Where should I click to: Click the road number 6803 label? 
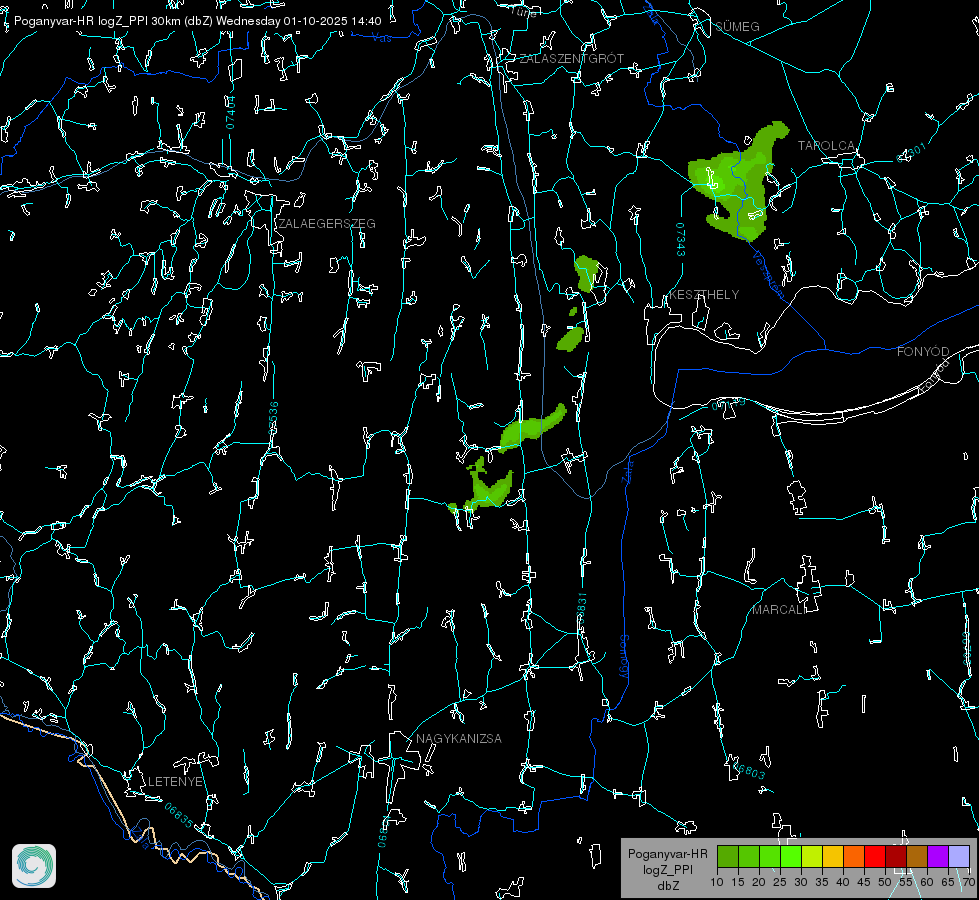(747, 769)
